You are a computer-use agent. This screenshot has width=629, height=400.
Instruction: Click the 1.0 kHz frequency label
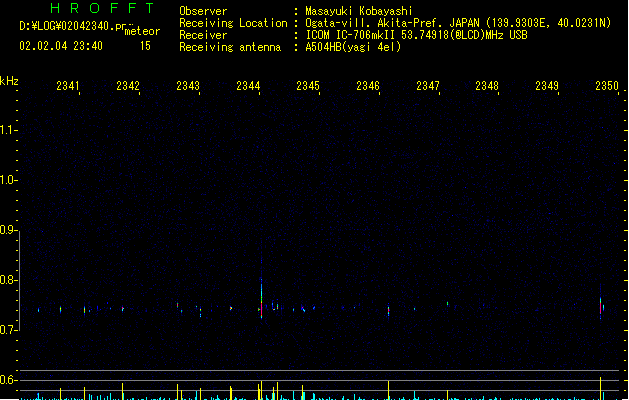8,180
